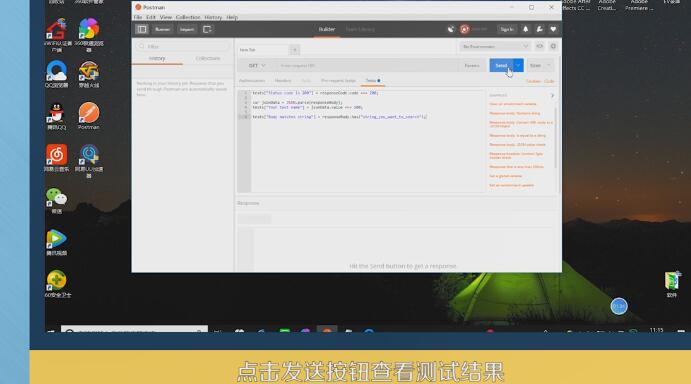Open the colorful 360 browser desktop icon

click(89, 34)
